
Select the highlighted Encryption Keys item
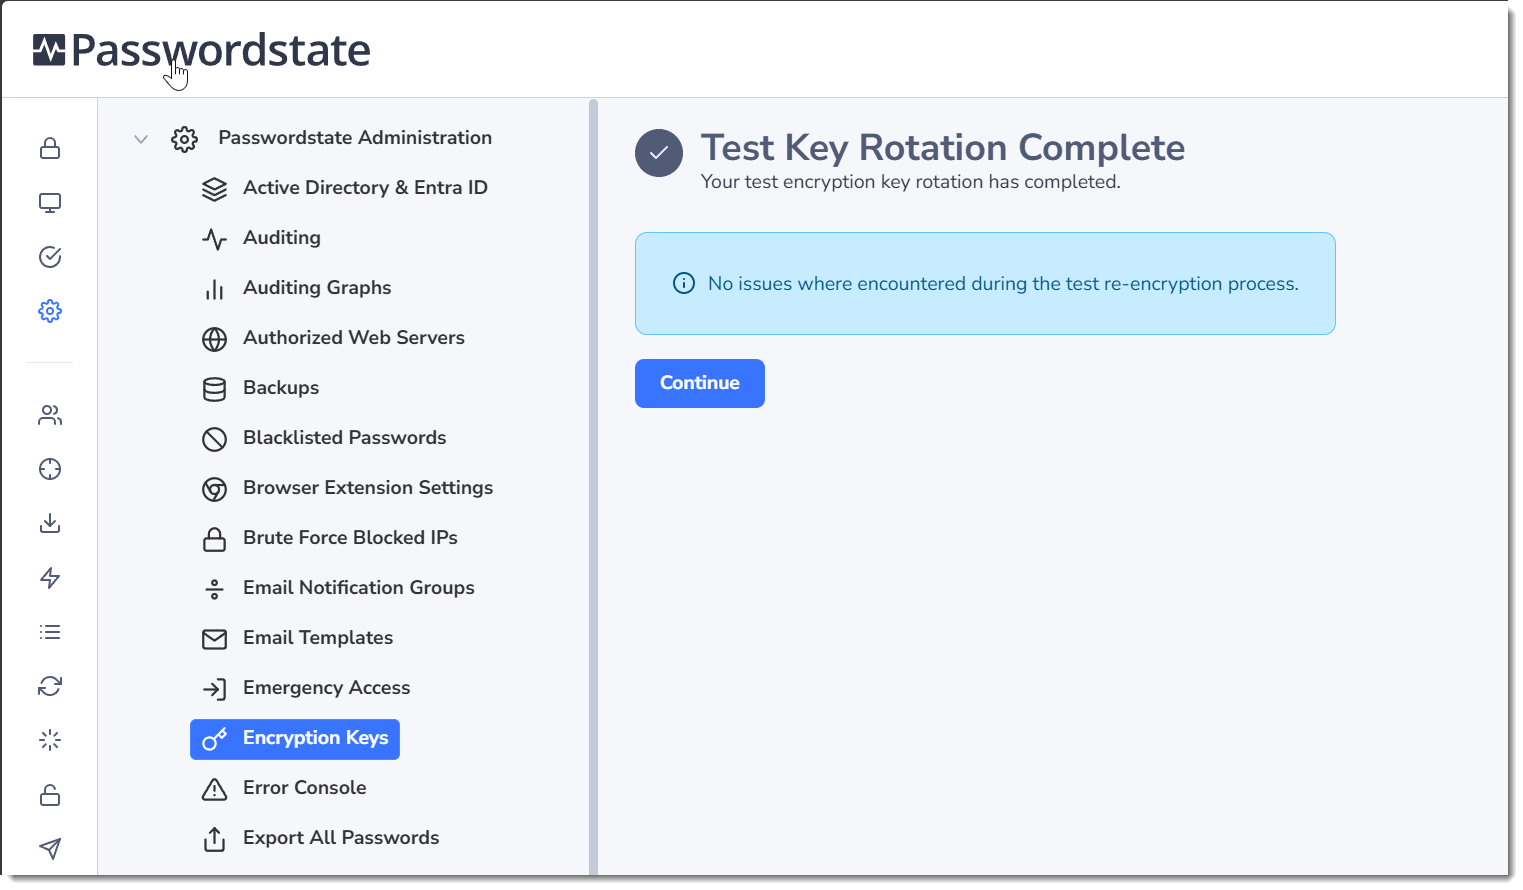pos(295,739)
